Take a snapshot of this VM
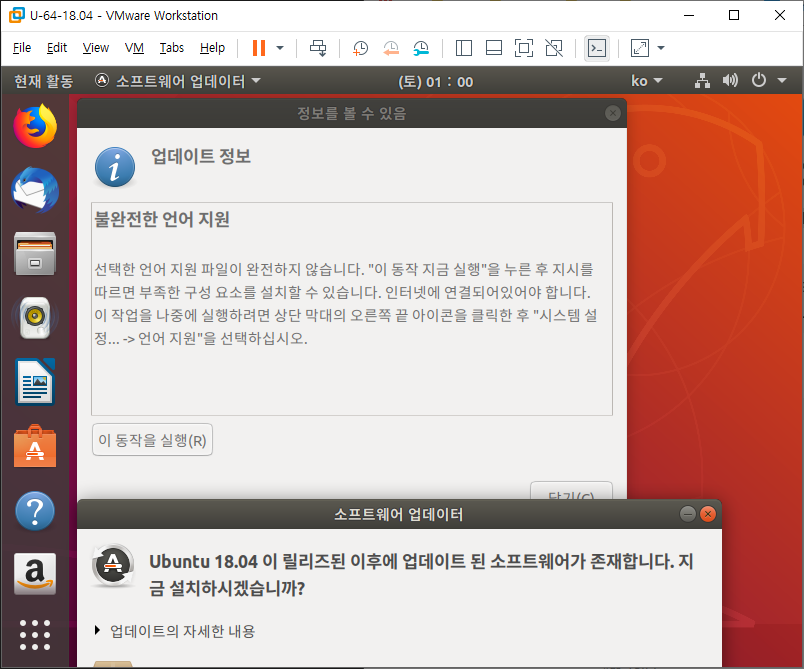 tap(360, 48)
